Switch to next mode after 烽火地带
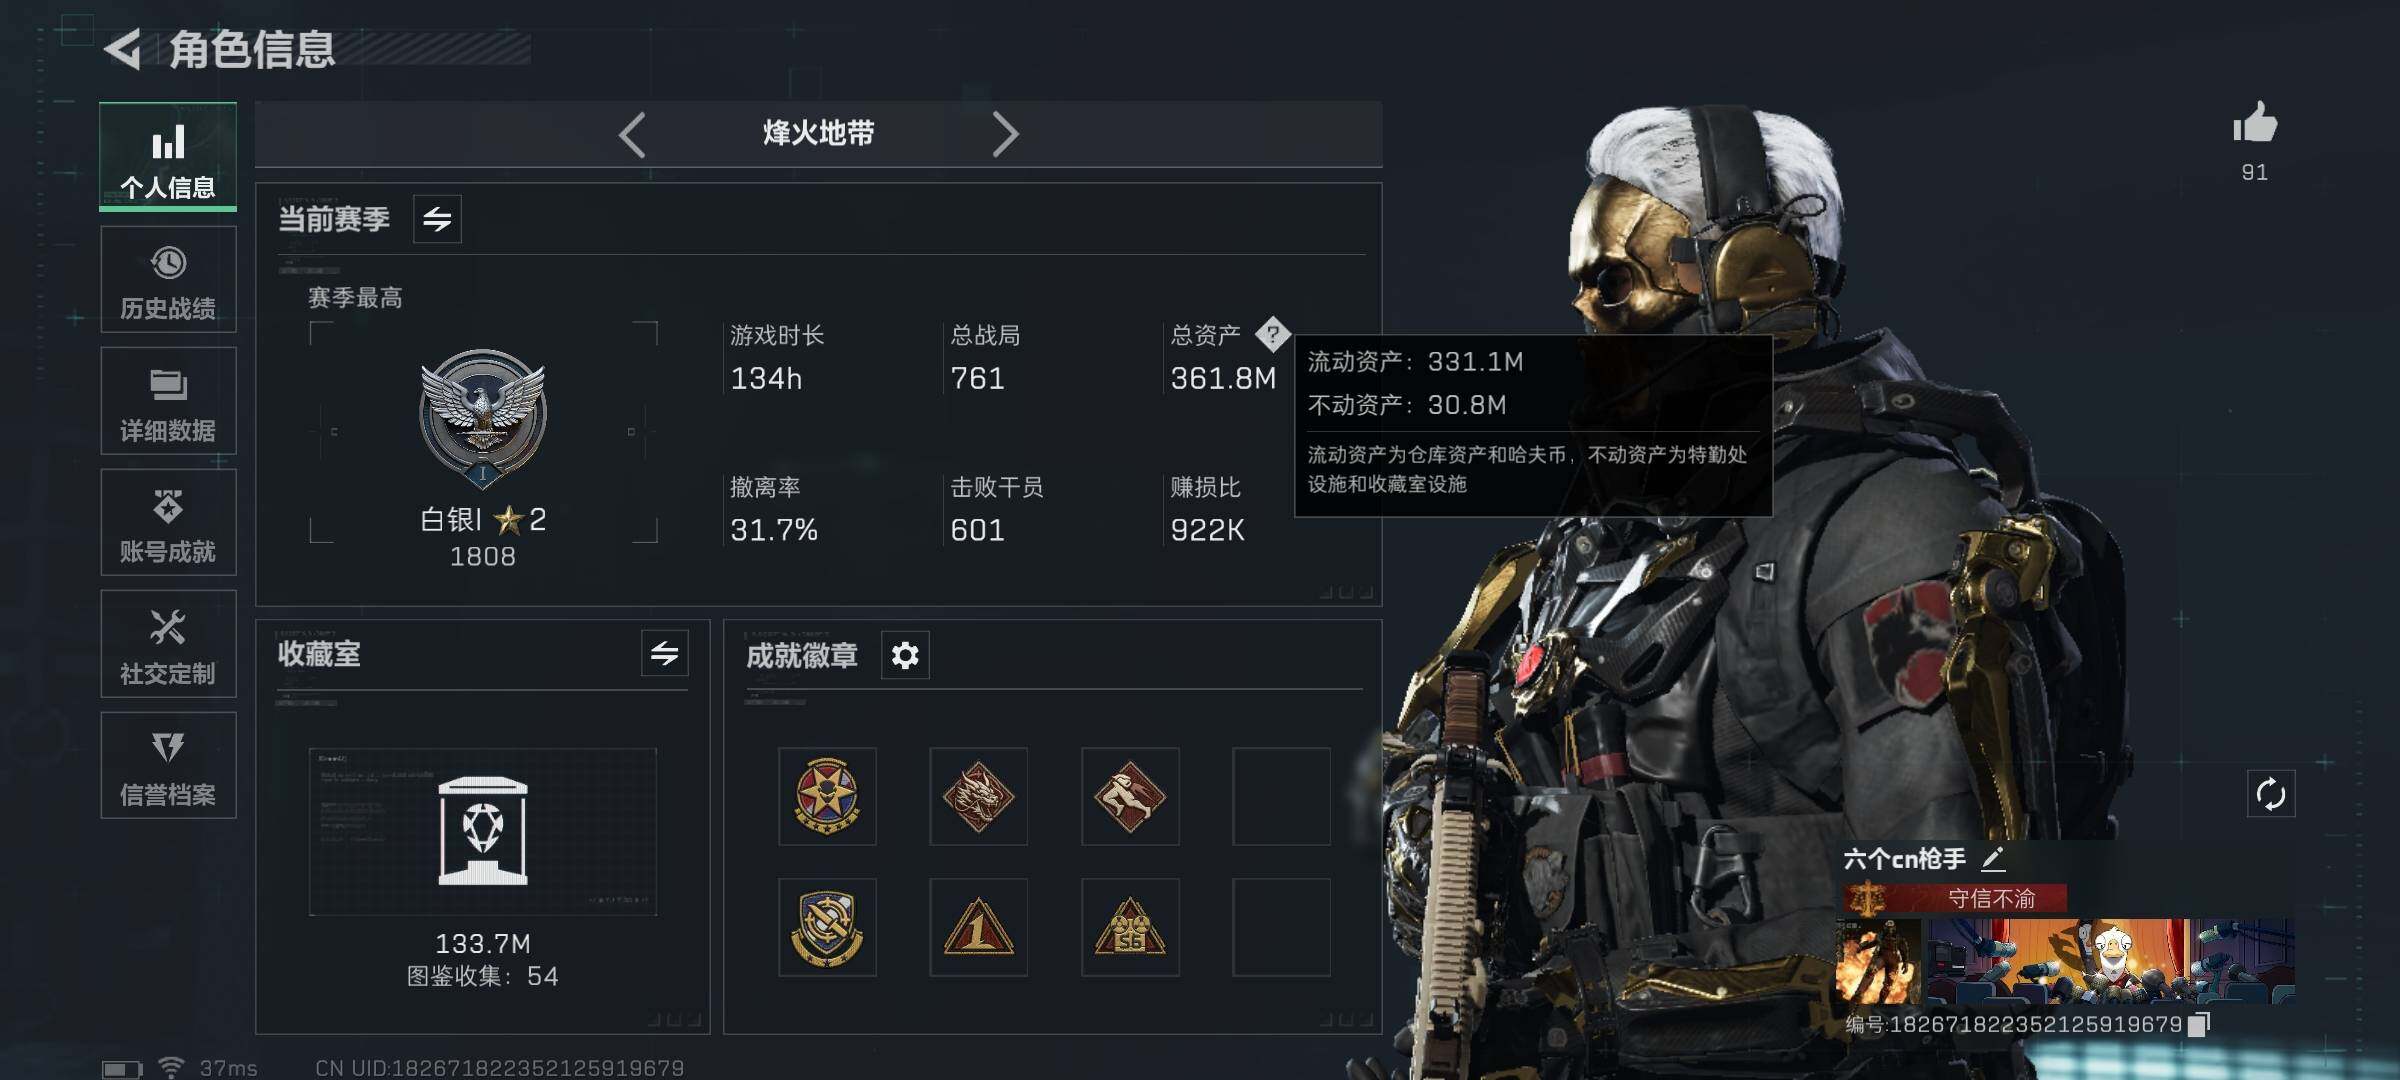Viewport: 2400px width, 1080px height. [1005, 134]
